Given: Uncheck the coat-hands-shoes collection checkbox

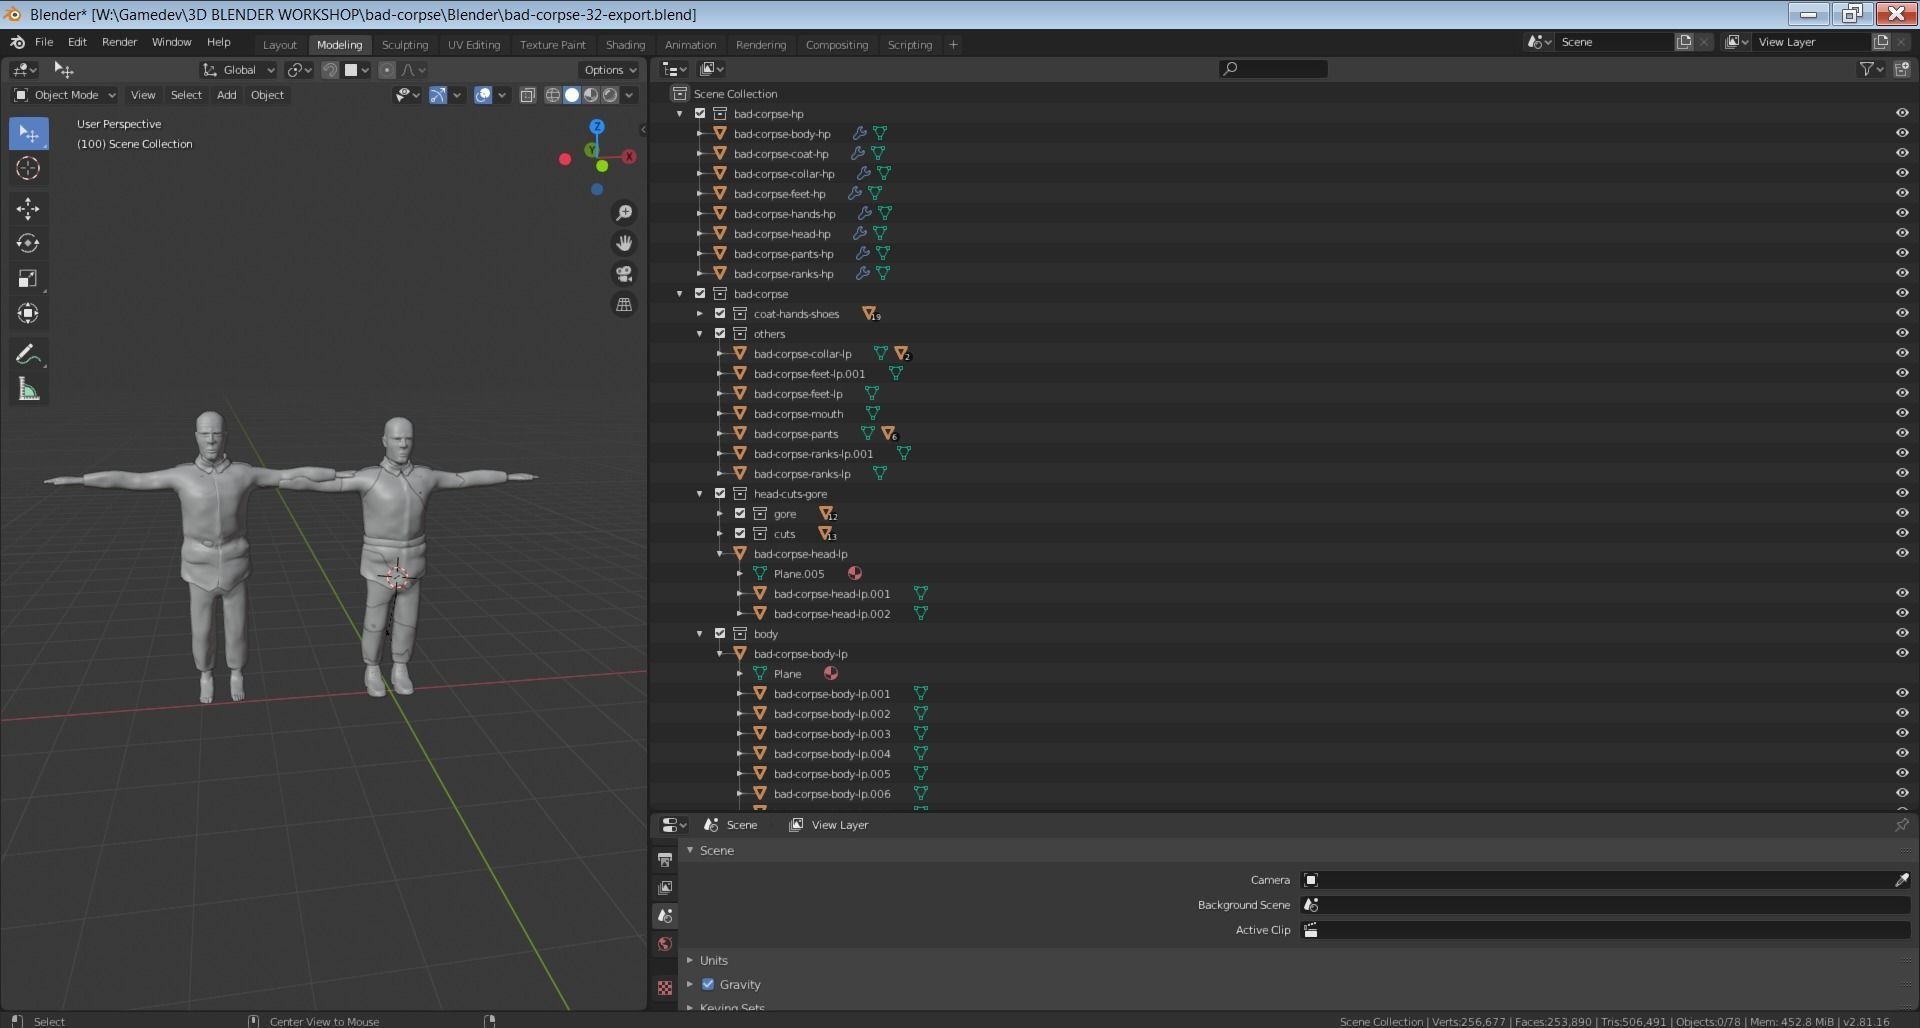Looking at the screenshot, I should pyautogui.click(x=720, y=313).
